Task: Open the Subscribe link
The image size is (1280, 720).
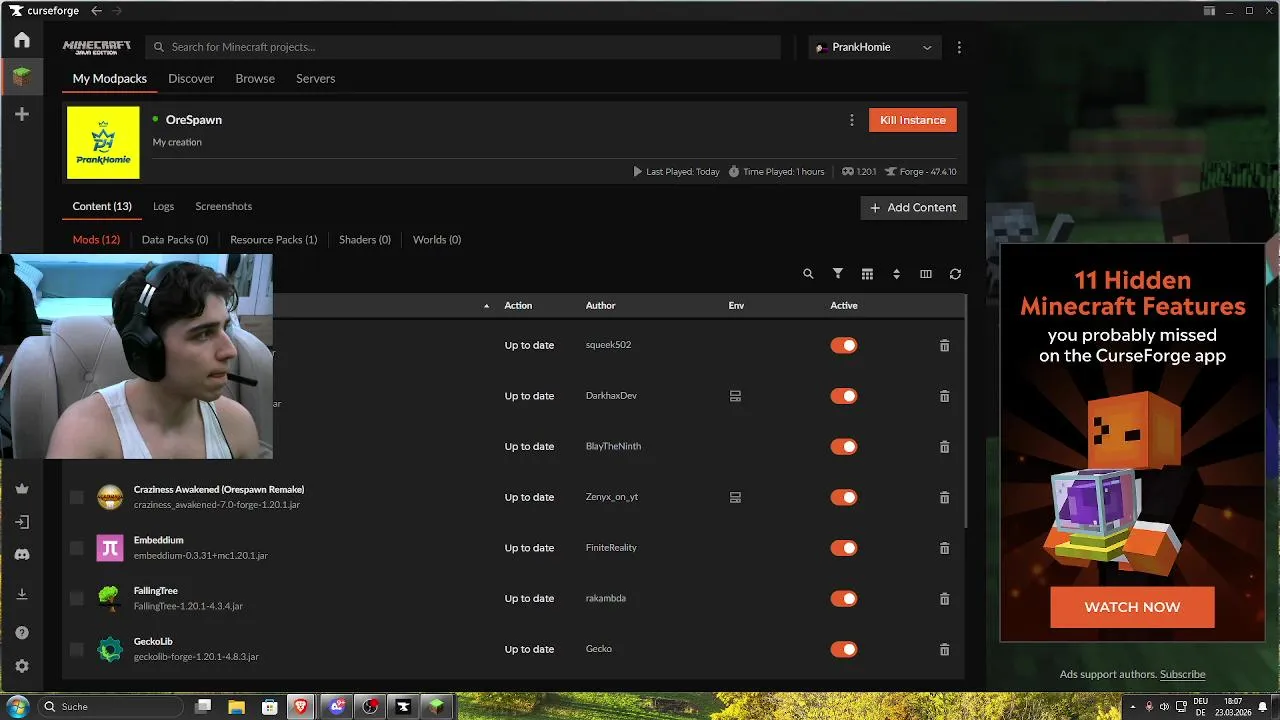Action: [1182, 675]
